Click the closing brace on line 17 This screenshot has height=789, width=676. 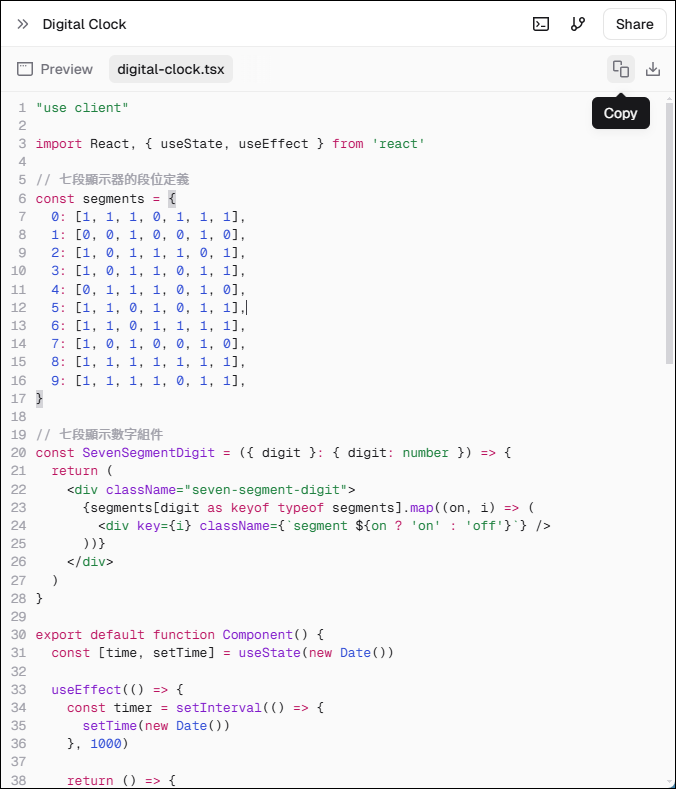(39, 399)
